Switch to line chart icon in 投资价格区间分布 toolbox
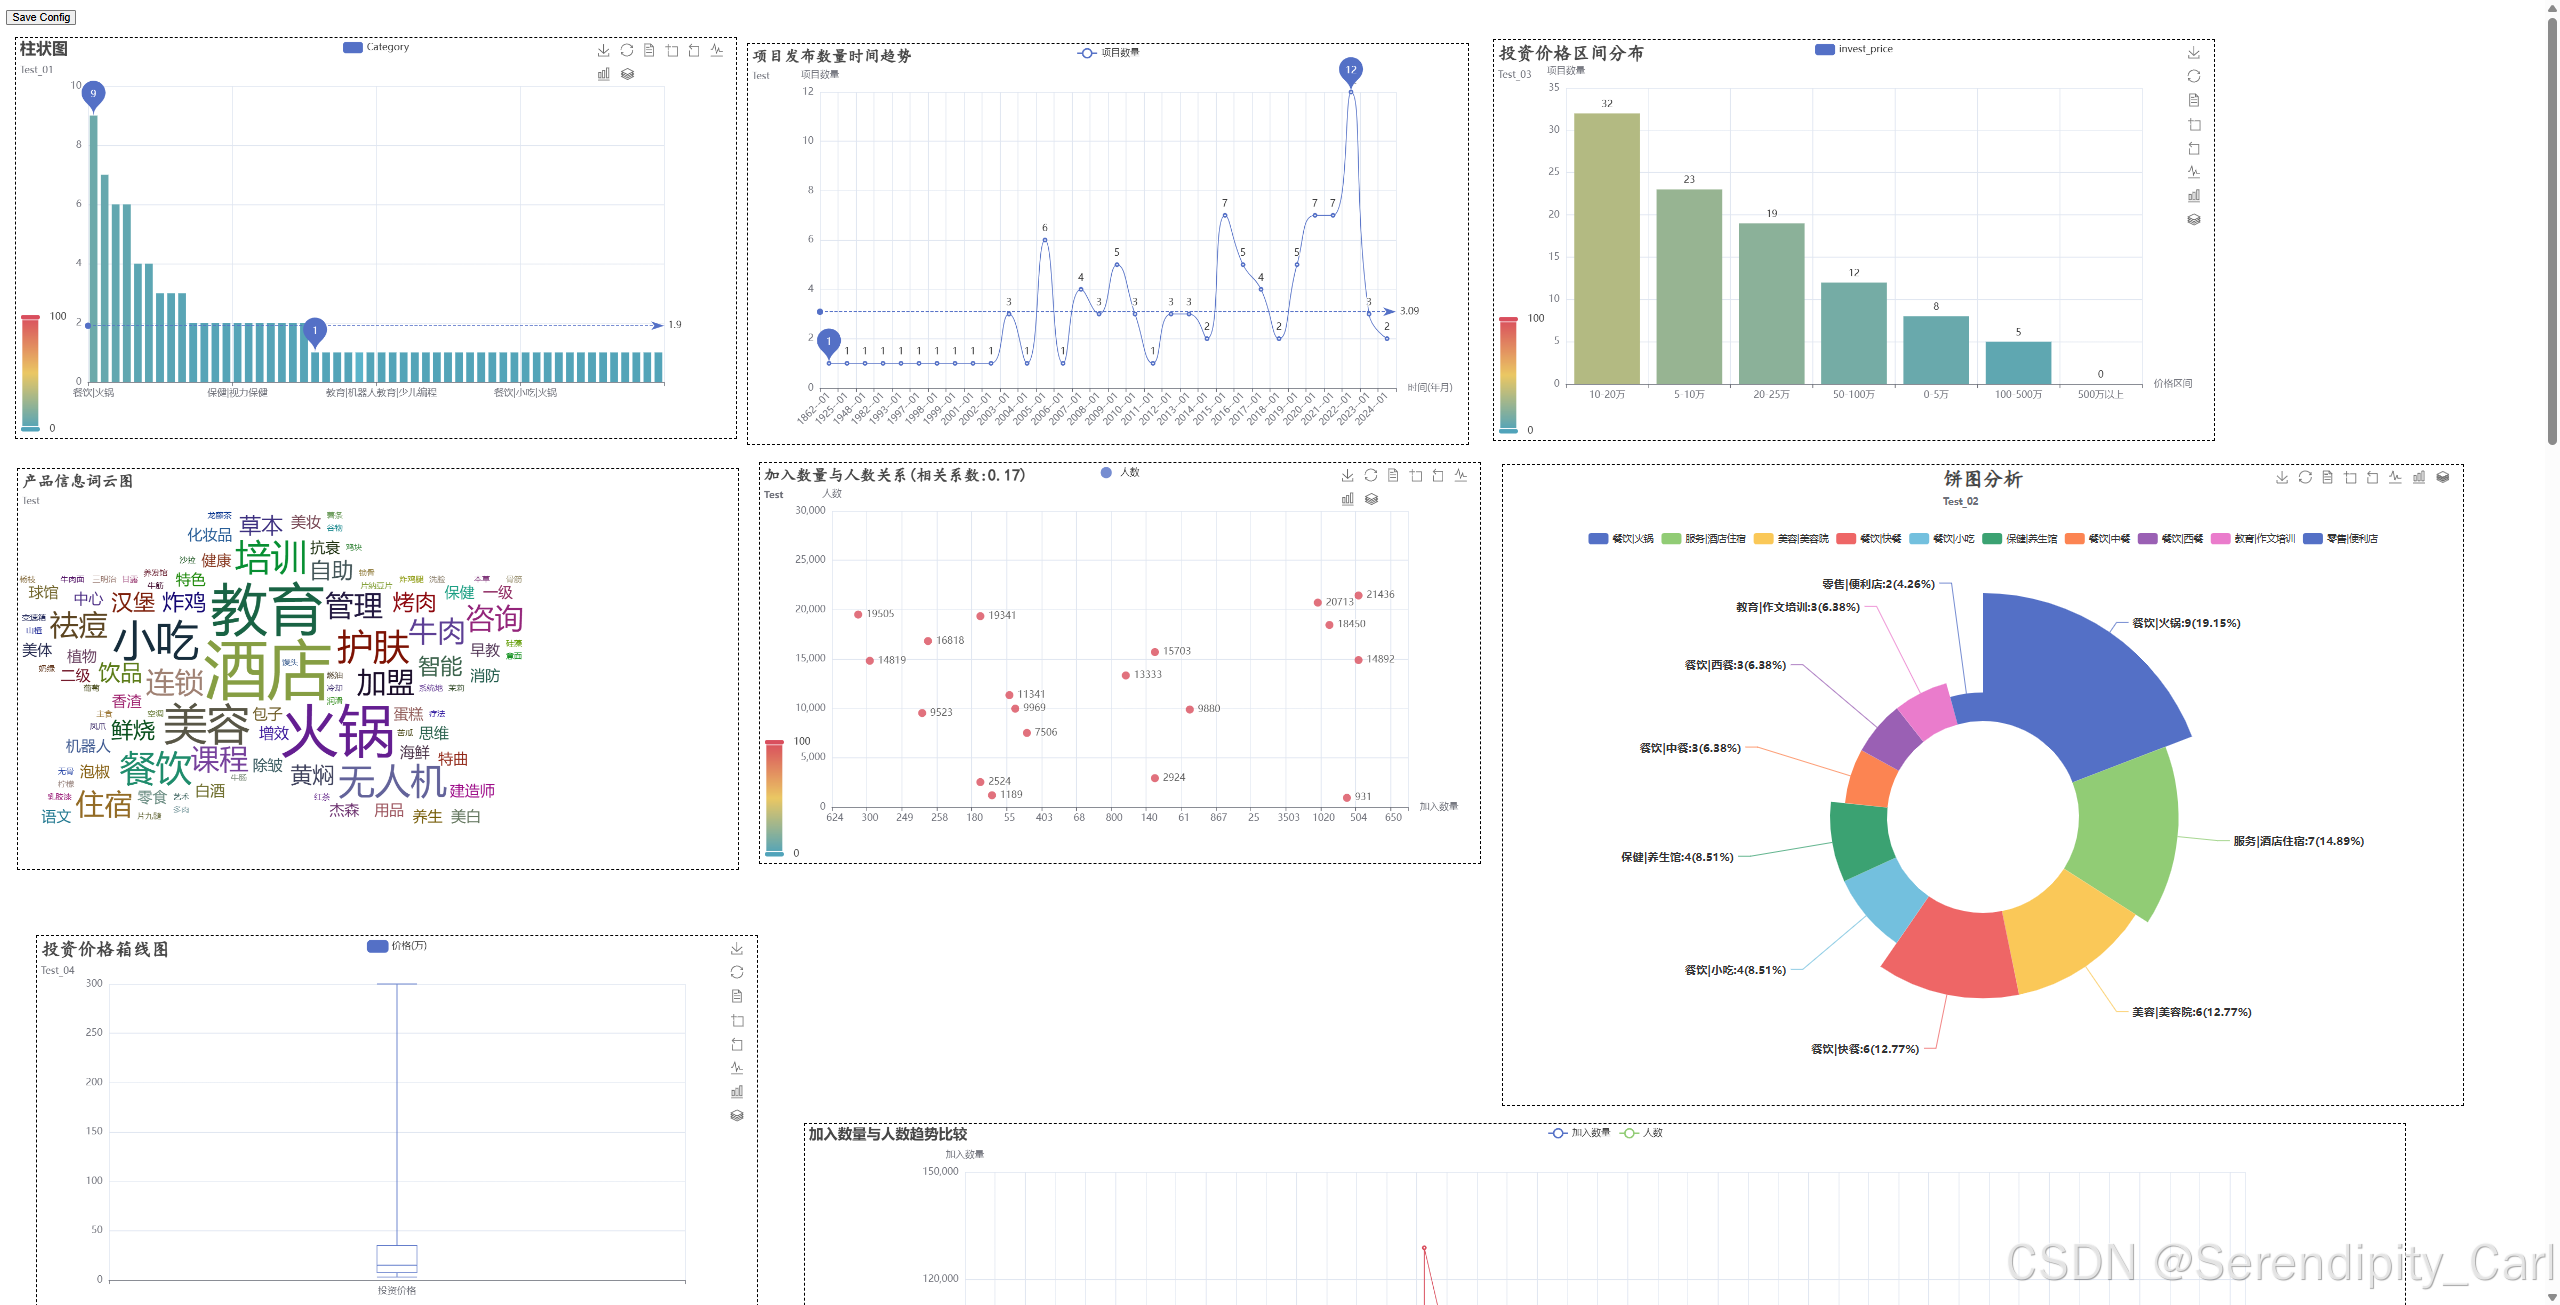This screenshot has width=2560, height=1305. tap(2193, 172)
